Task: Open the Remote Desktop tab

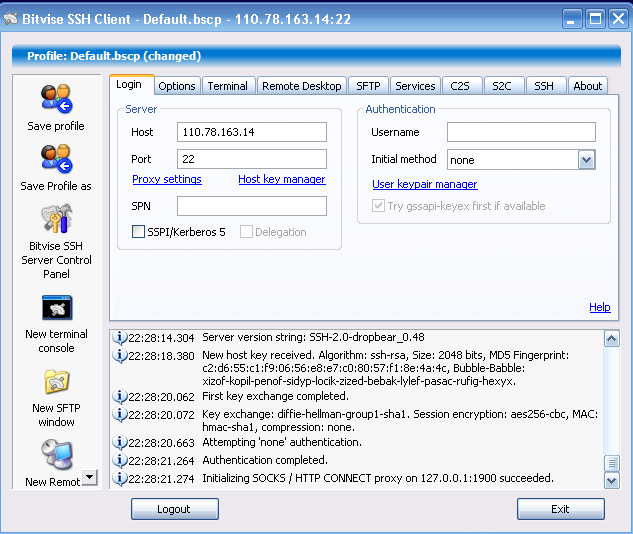Action: 302,86
